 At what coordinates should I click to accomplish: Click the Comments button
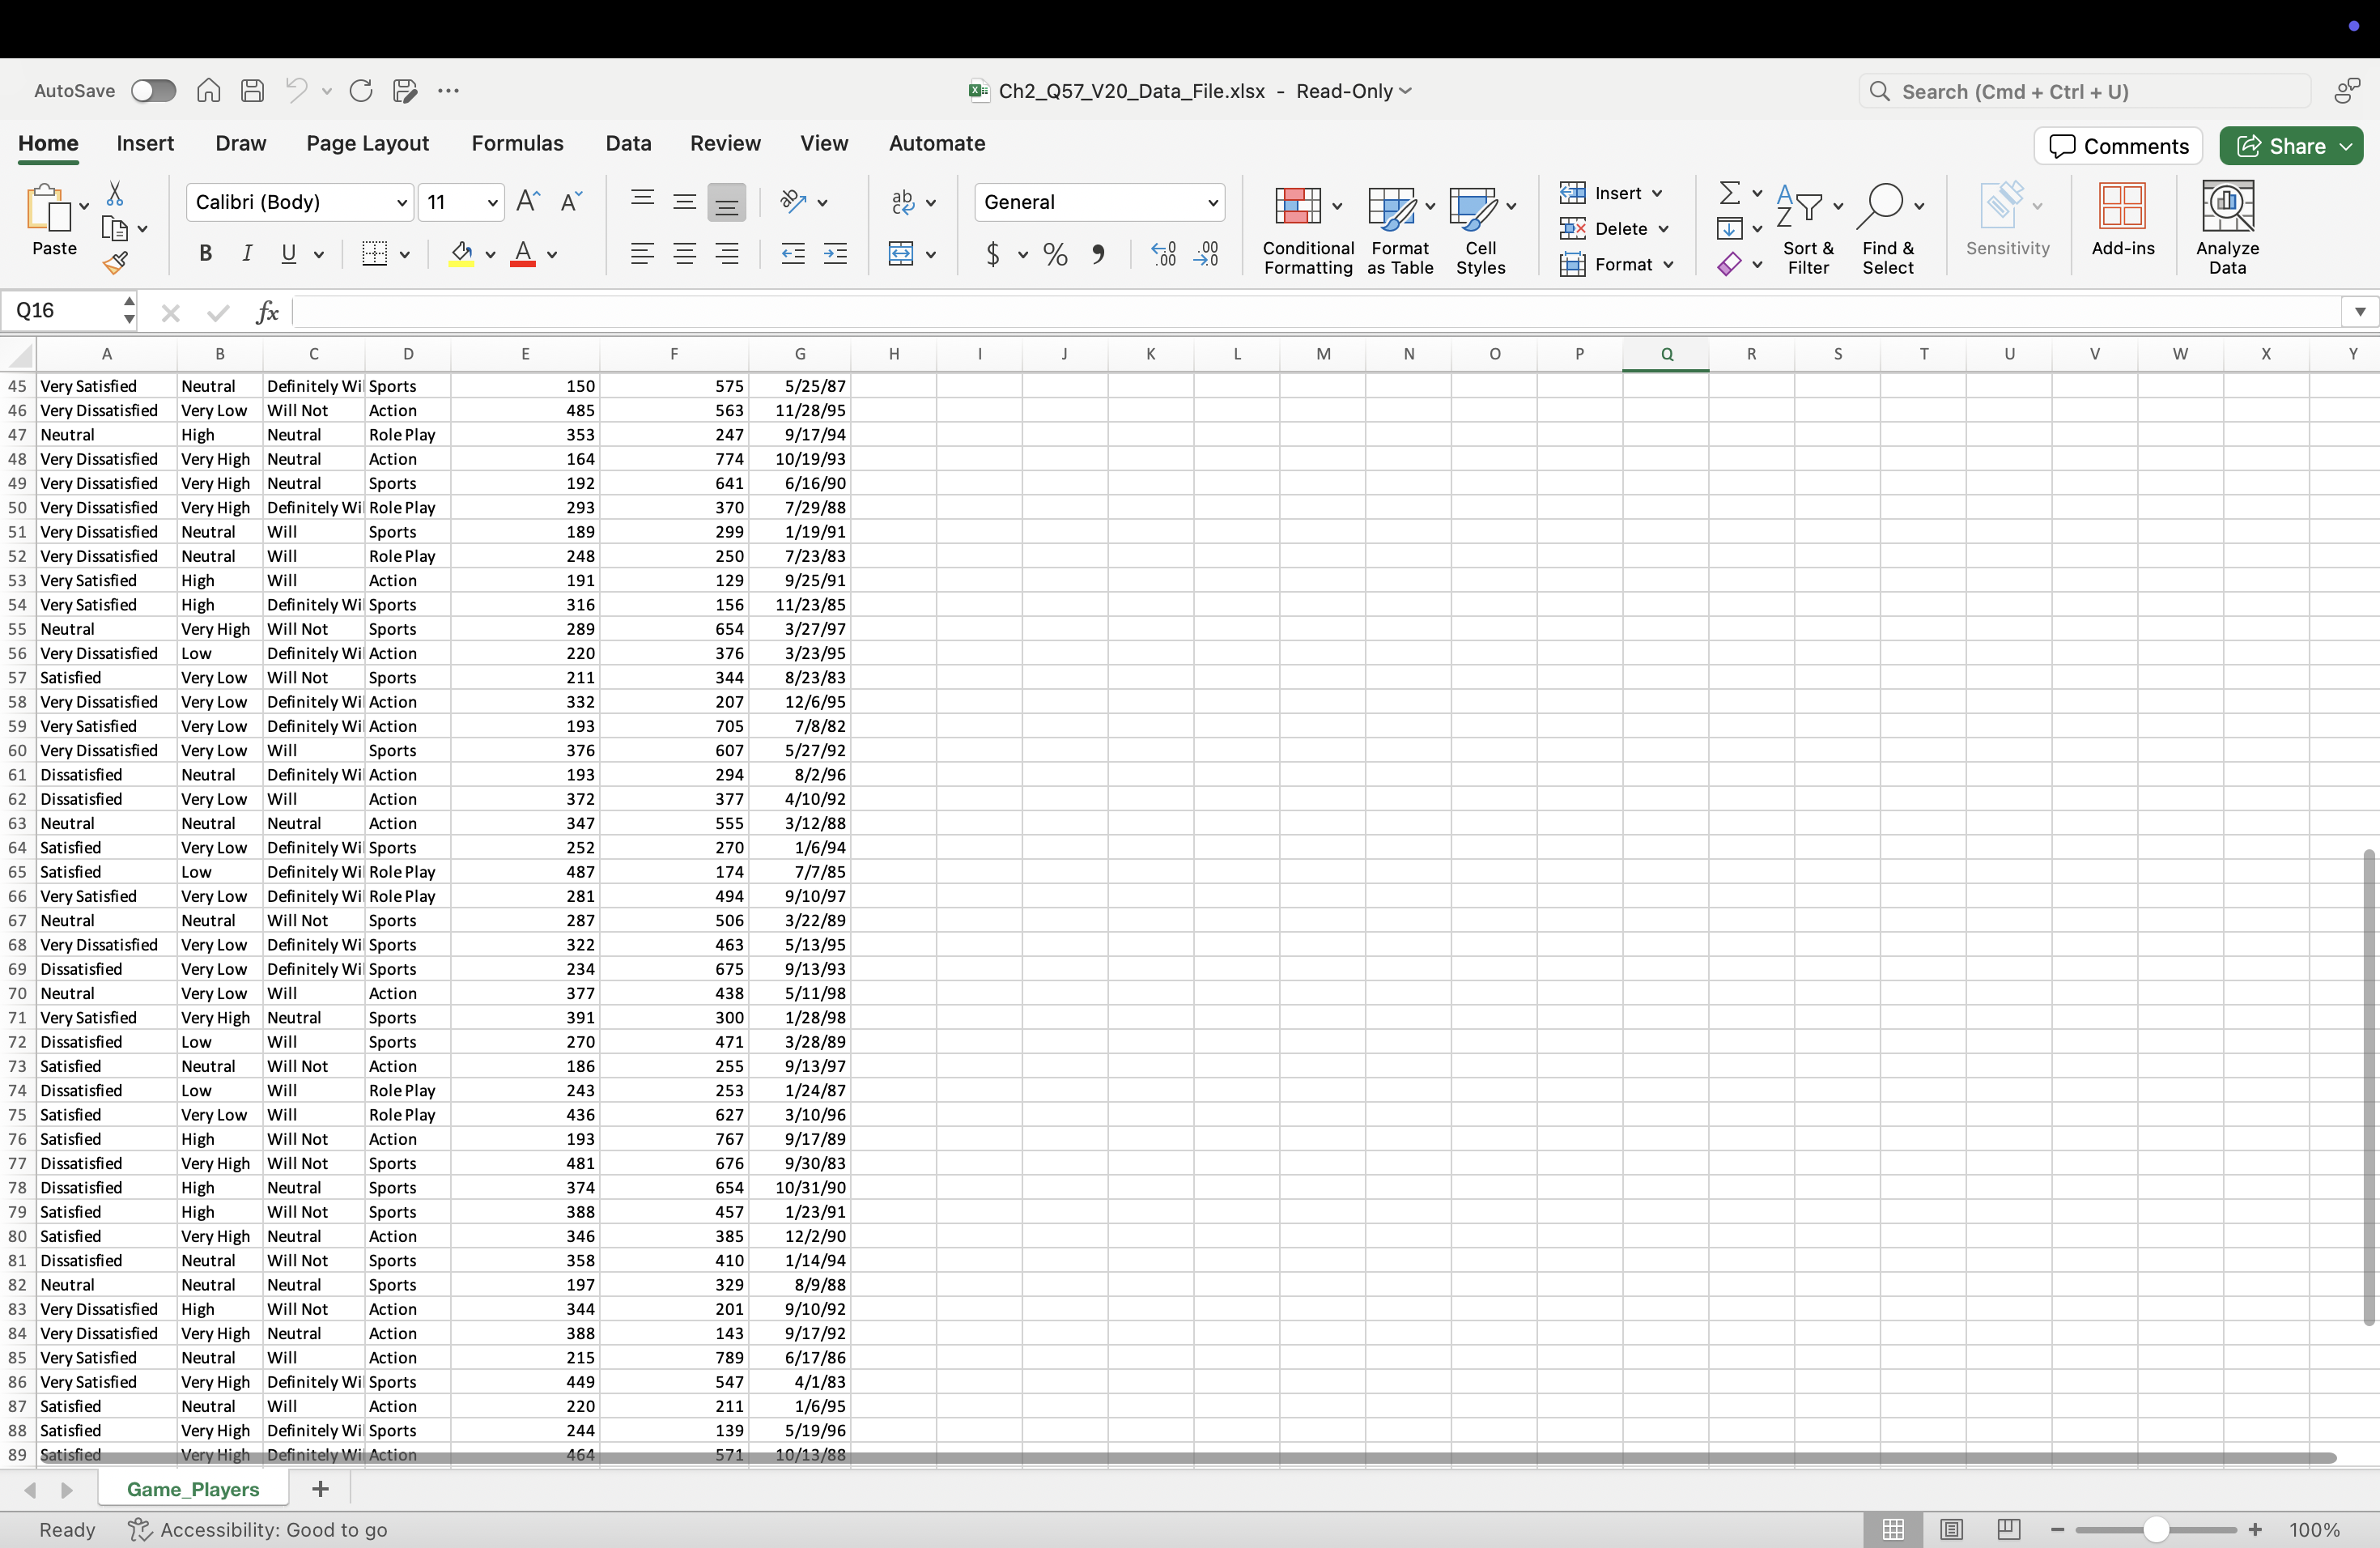pyautogui.click(x=2118, y=146)
